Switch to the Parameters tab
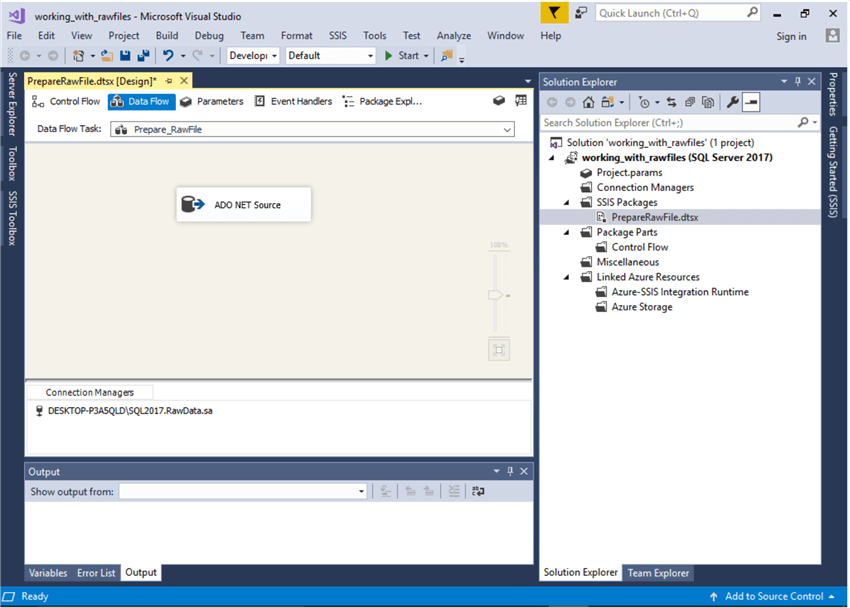850x608 pixels. (x=212, y=101)
